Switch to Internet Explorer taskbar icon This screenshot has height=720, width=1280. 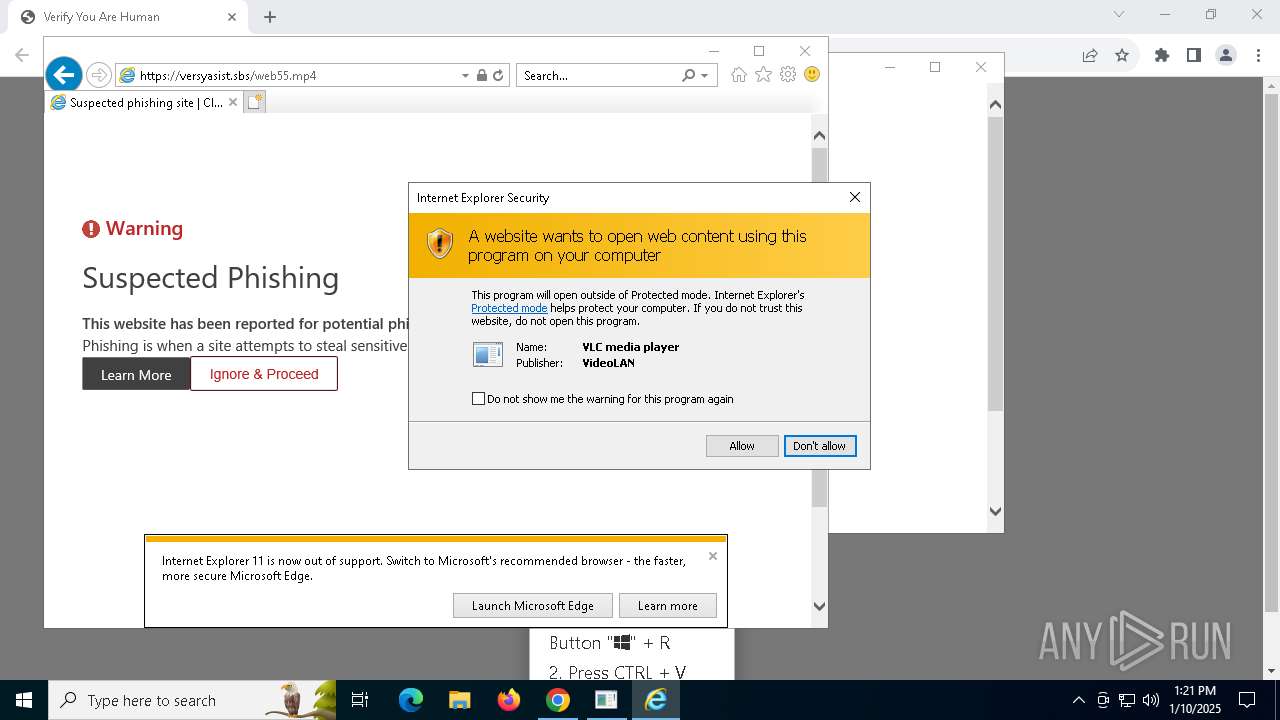click(x=656, y=700)
